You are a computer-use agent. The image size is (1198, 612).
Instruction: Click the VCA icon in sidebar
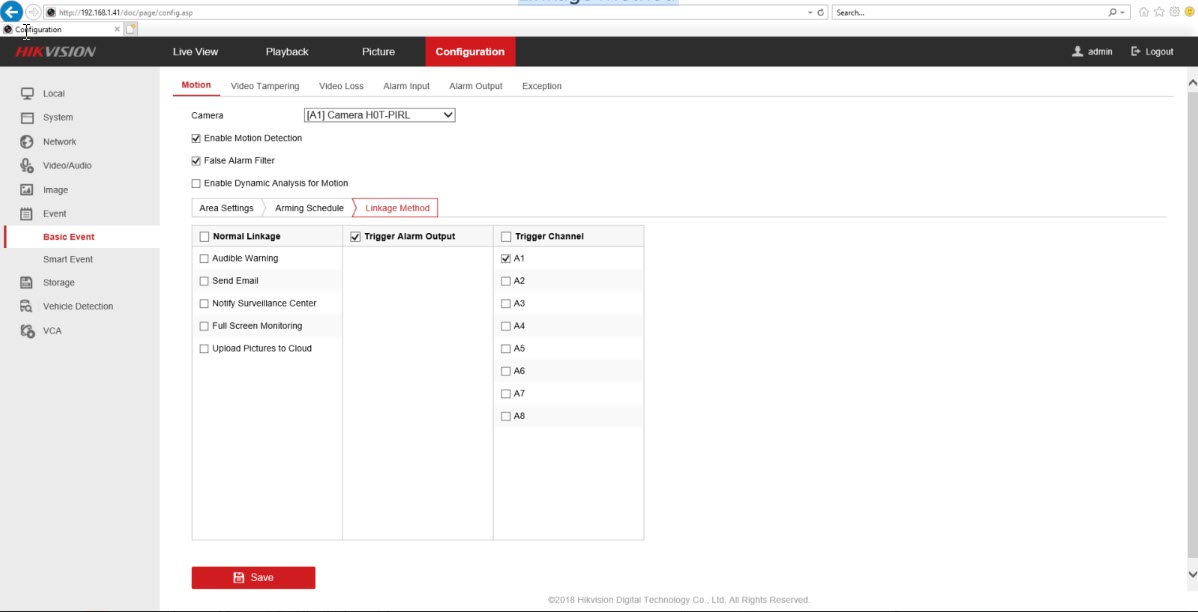tap(28, 331)
